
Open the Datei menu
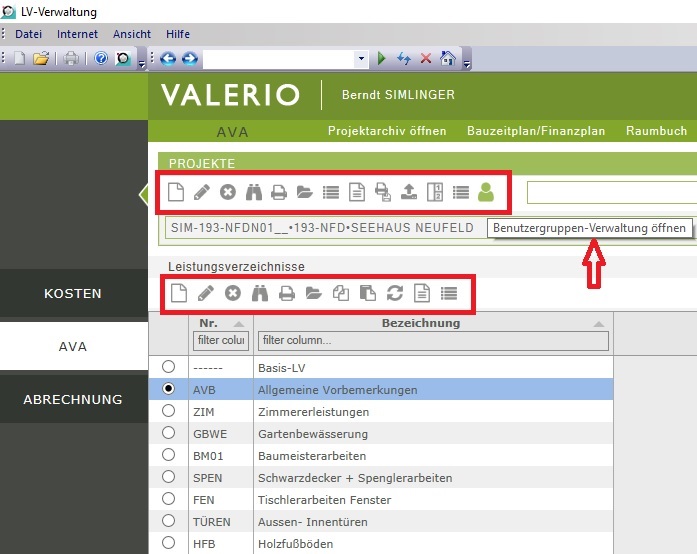coord(28,33)
